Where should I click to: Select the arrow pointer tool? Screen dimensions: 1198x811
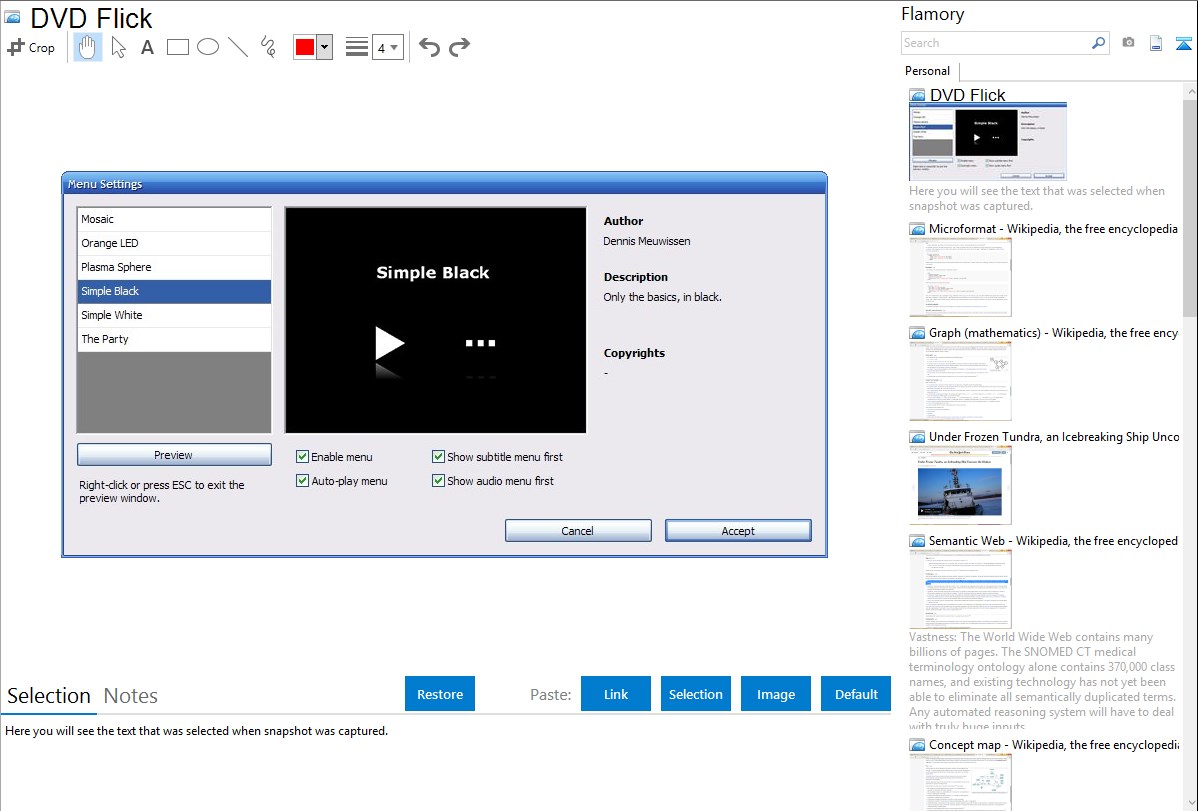[x=118, y=47]
